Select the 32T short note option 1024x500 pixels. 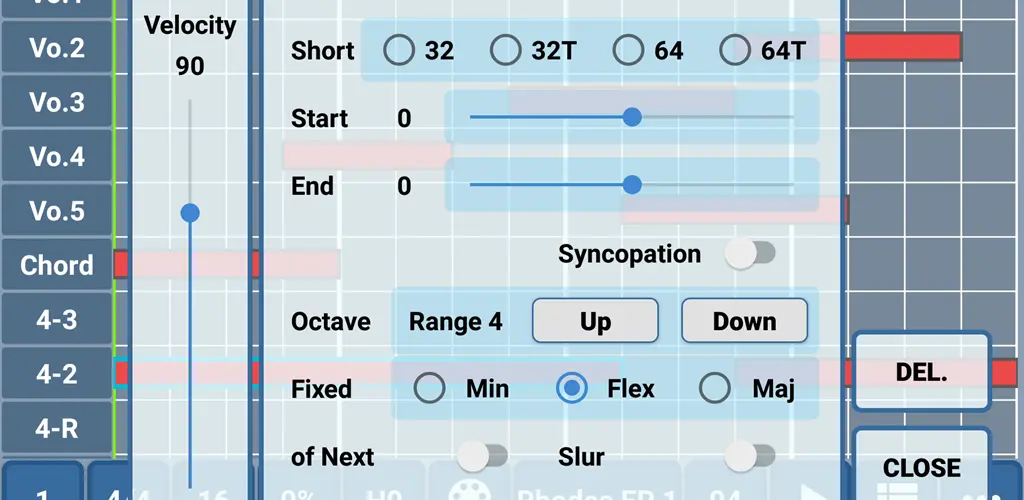[505, 50]
